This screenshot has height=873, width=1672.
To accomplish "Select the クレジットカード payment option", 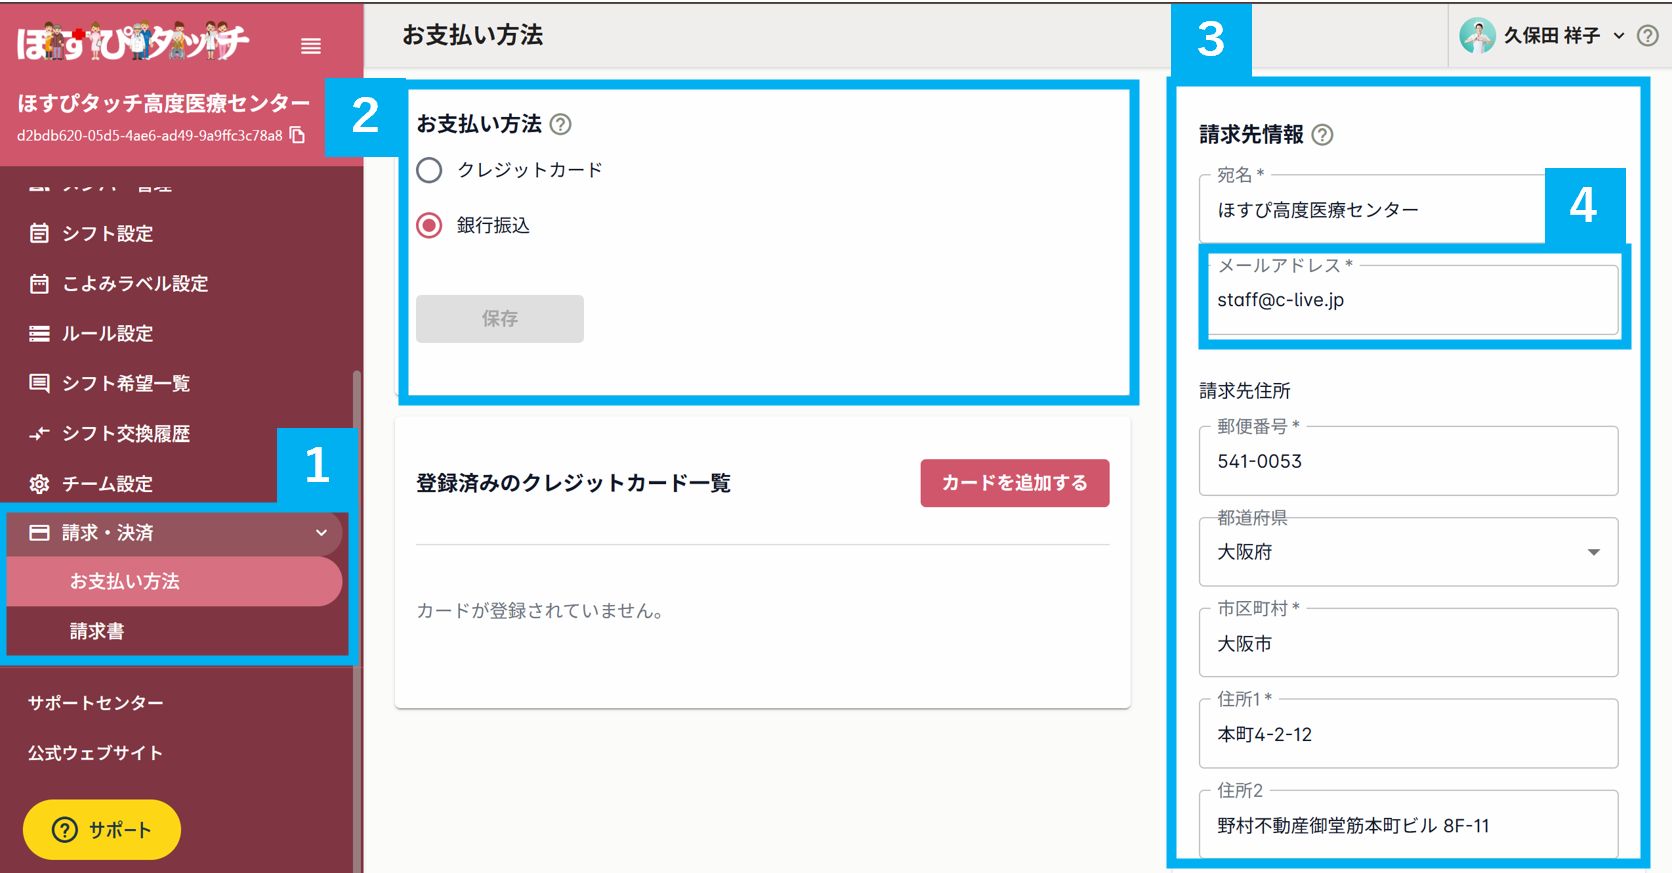I will pos(429,170).
